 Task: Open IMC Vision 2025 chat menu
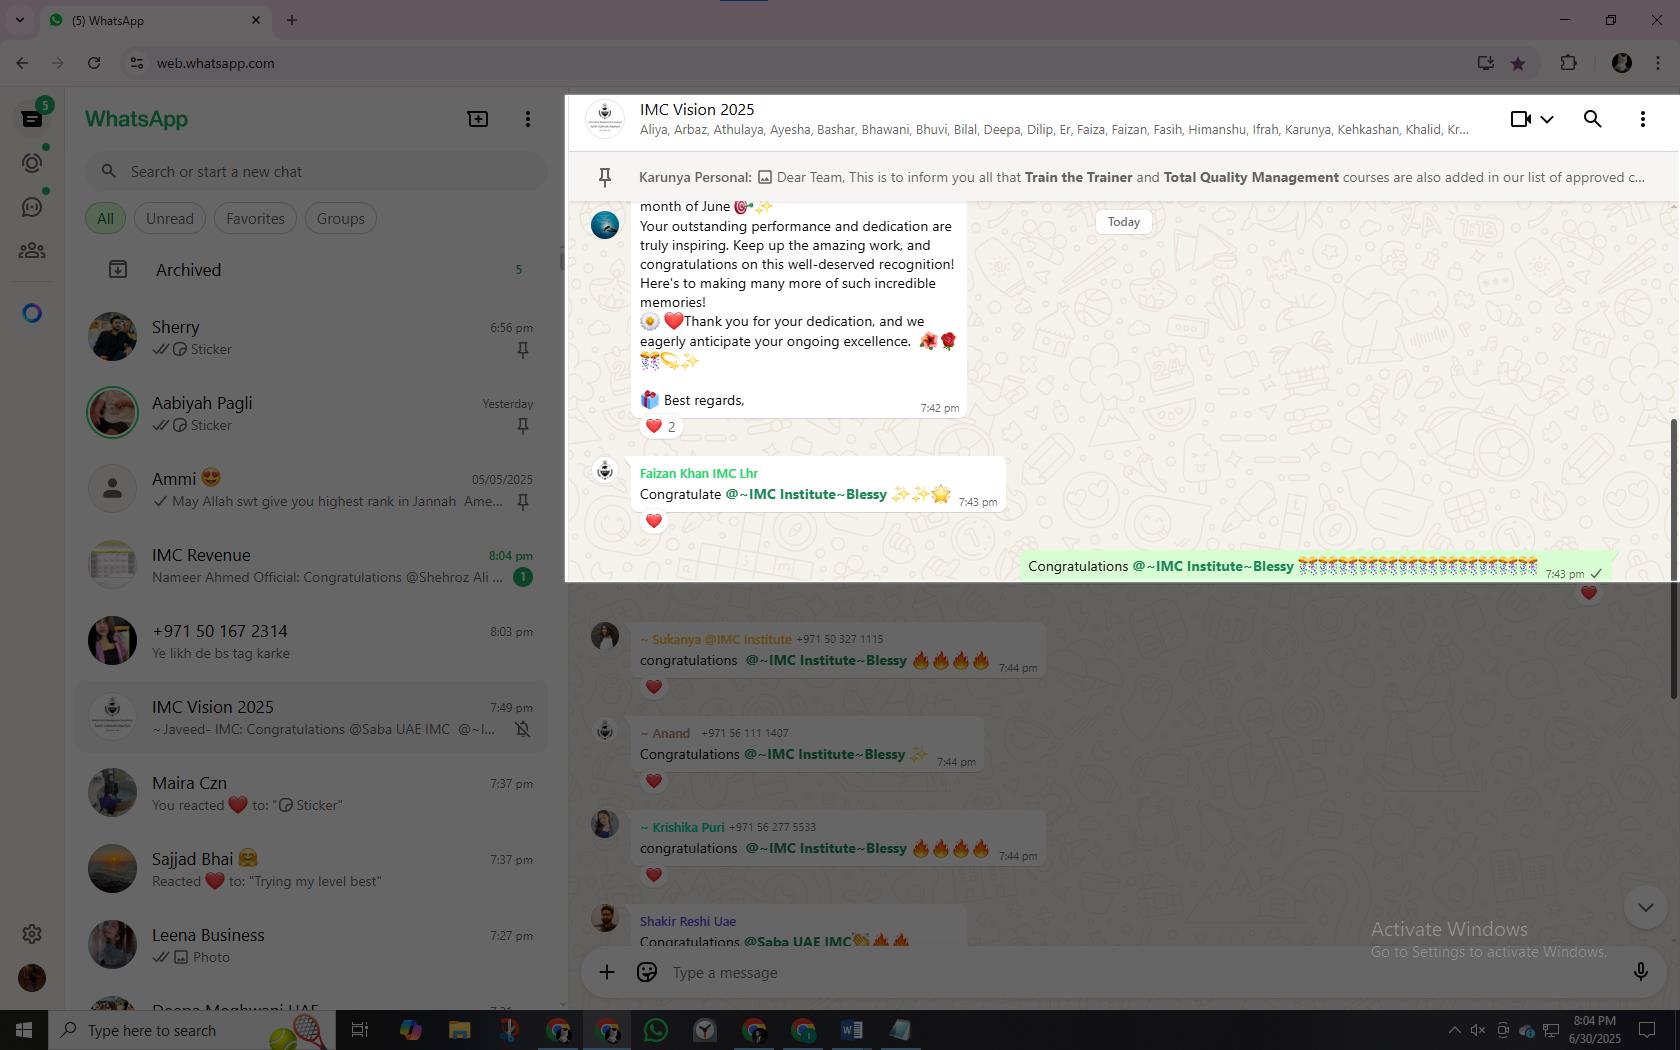tap(1643, 119)
